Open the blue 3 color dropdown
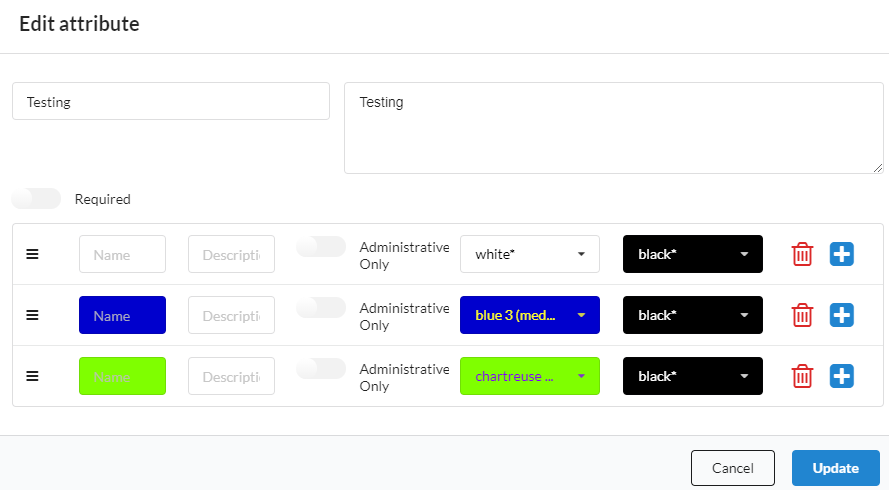The image size is (889, 490). pos(529,315)
